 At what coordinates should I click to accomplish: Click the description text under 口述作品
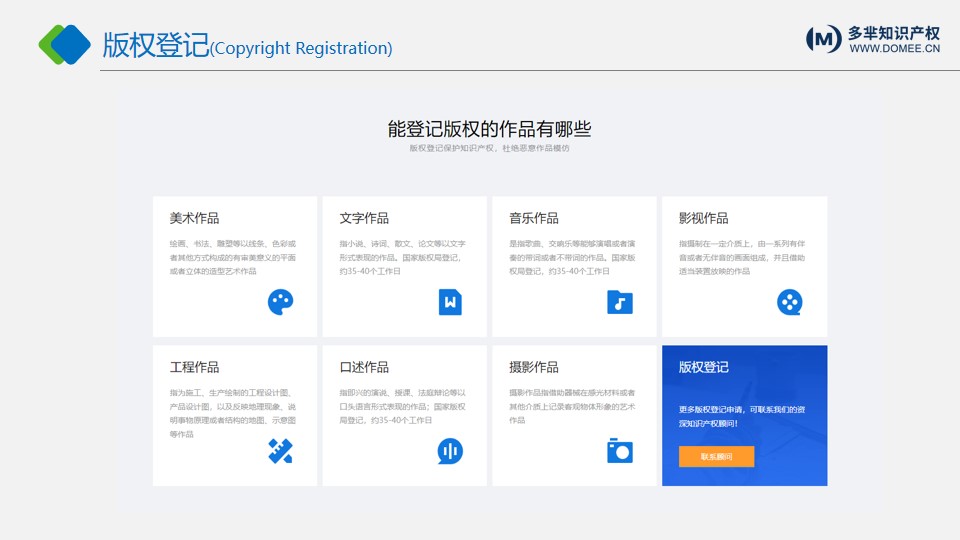(x=402, y=407)
